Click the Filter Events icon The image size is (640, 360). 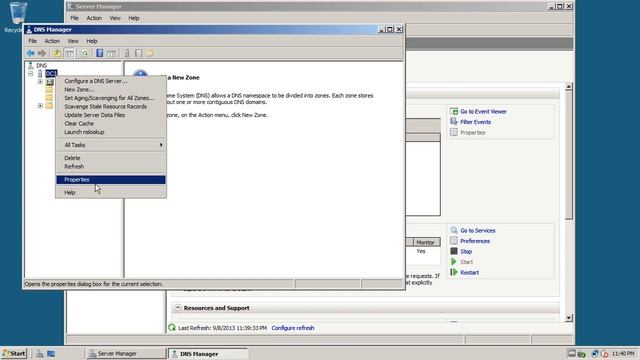(x=454, y=122)
